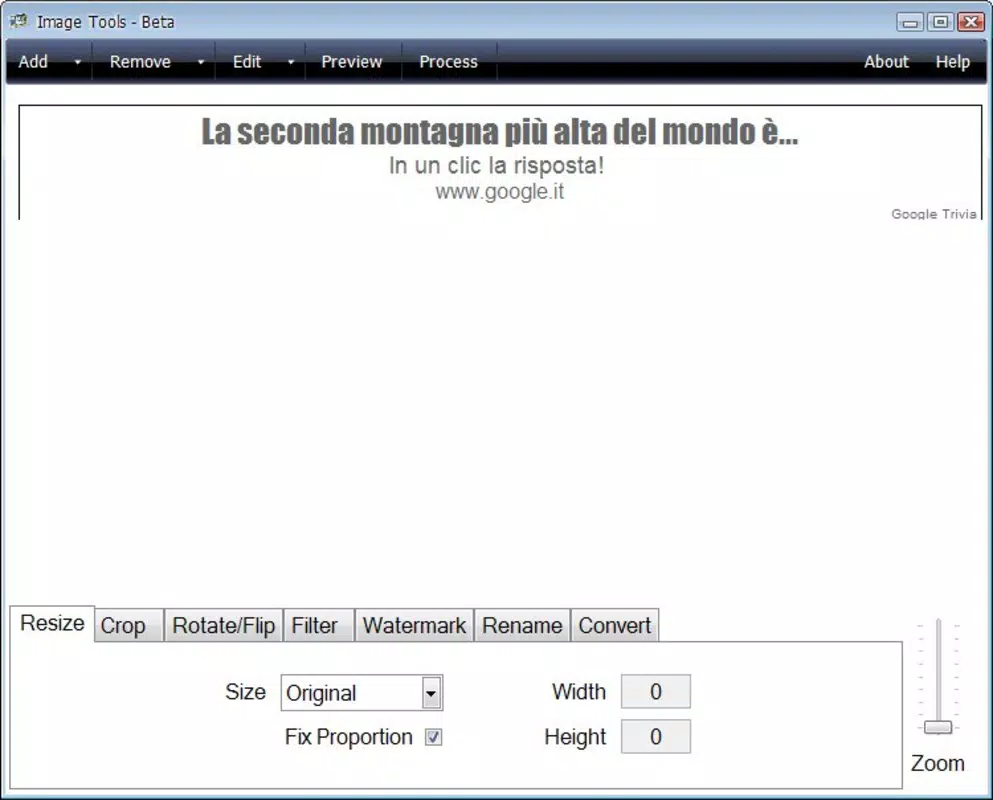Open the Google ad headline about the second highest mountain

pyautogui.click(x=500, y=132)
